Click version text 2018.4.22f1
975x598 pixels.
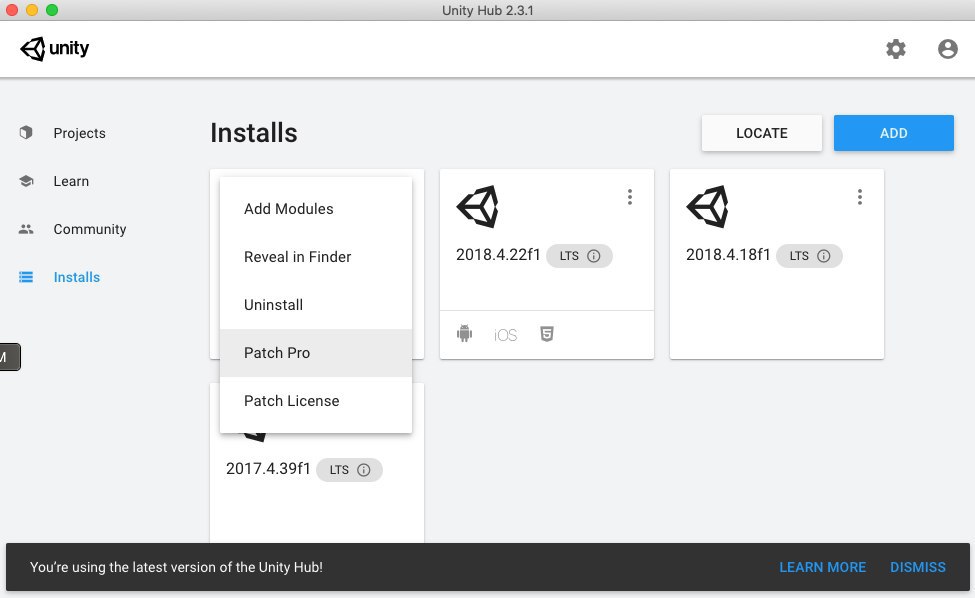pos(498,255)
